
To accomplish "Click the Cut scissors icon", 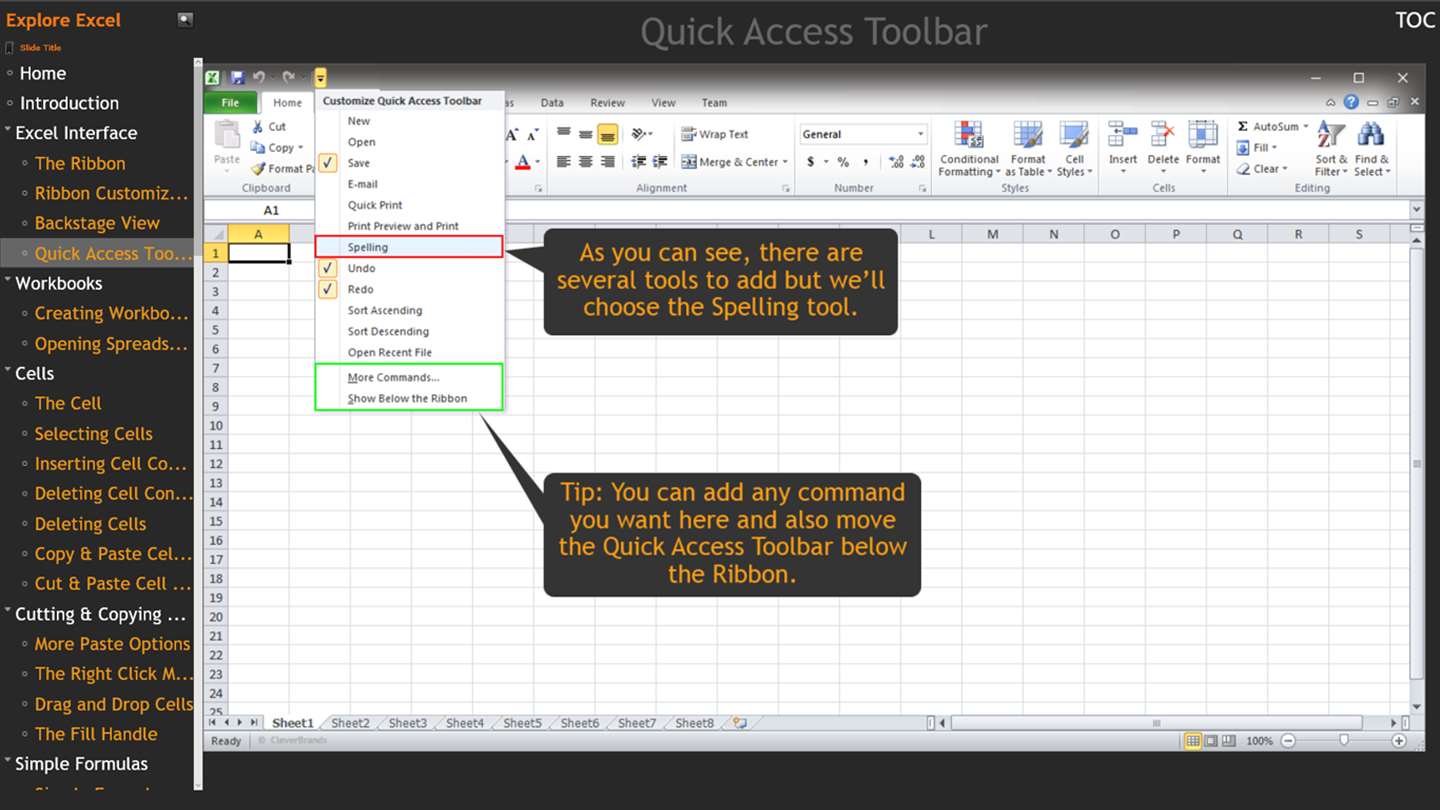I will (x=257, y=127).
